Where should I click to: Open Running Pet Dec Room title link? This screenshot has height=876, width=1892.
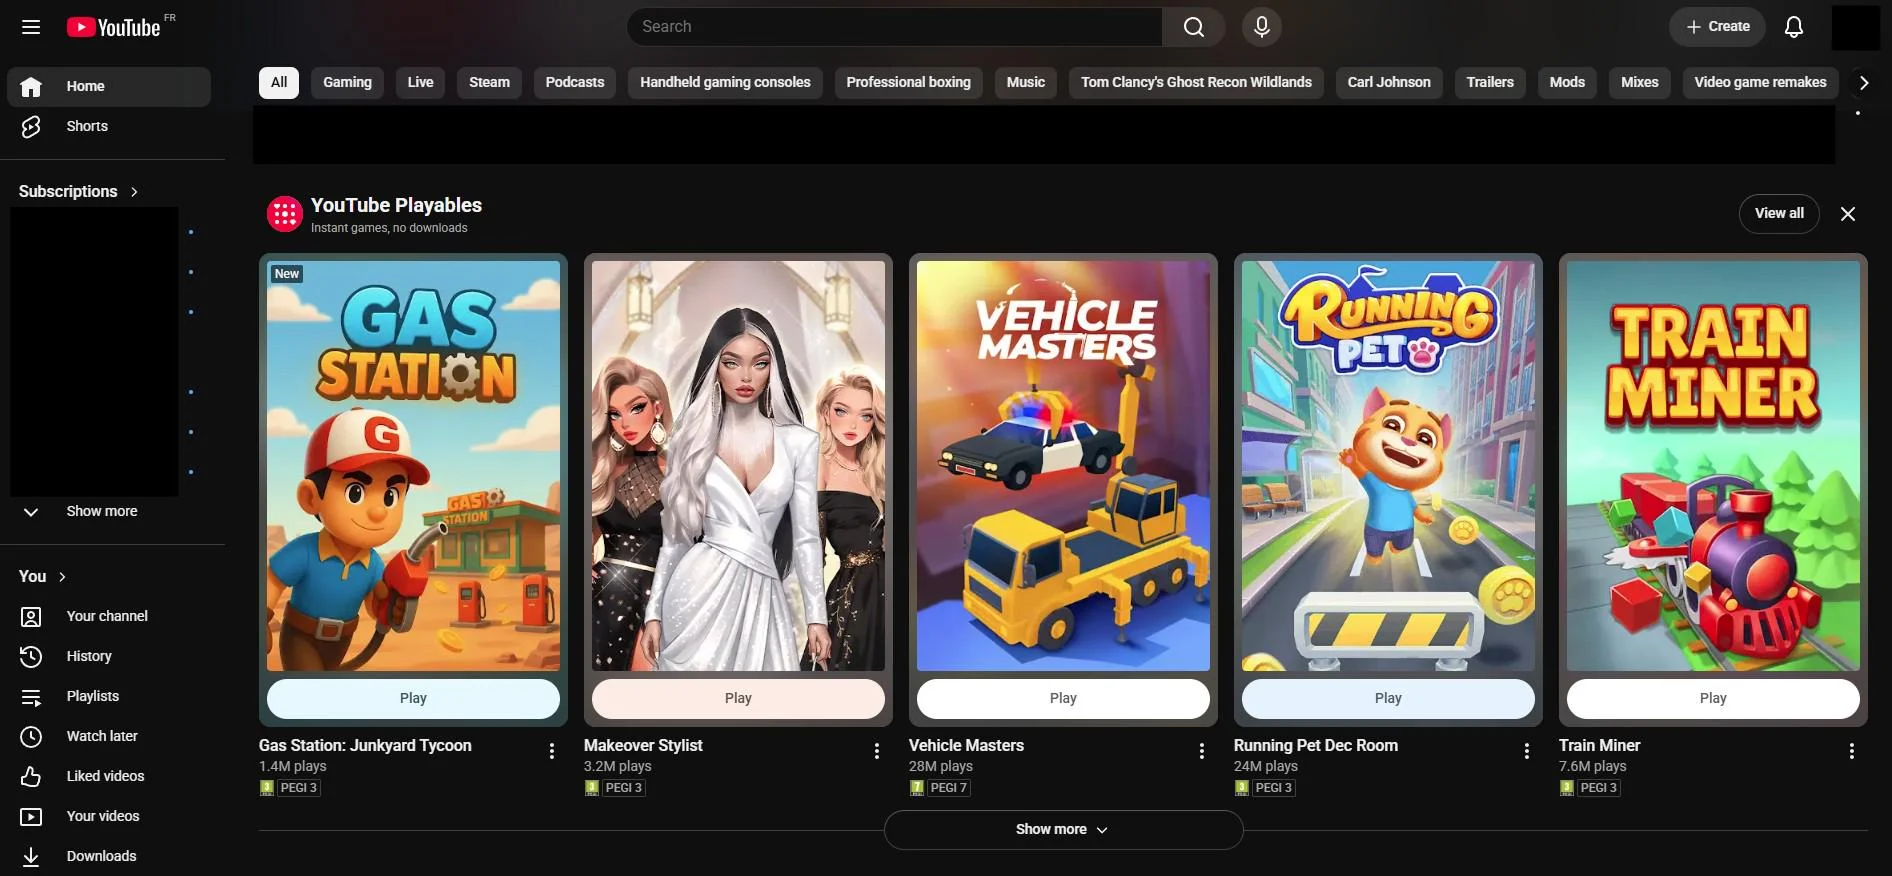1316,746
